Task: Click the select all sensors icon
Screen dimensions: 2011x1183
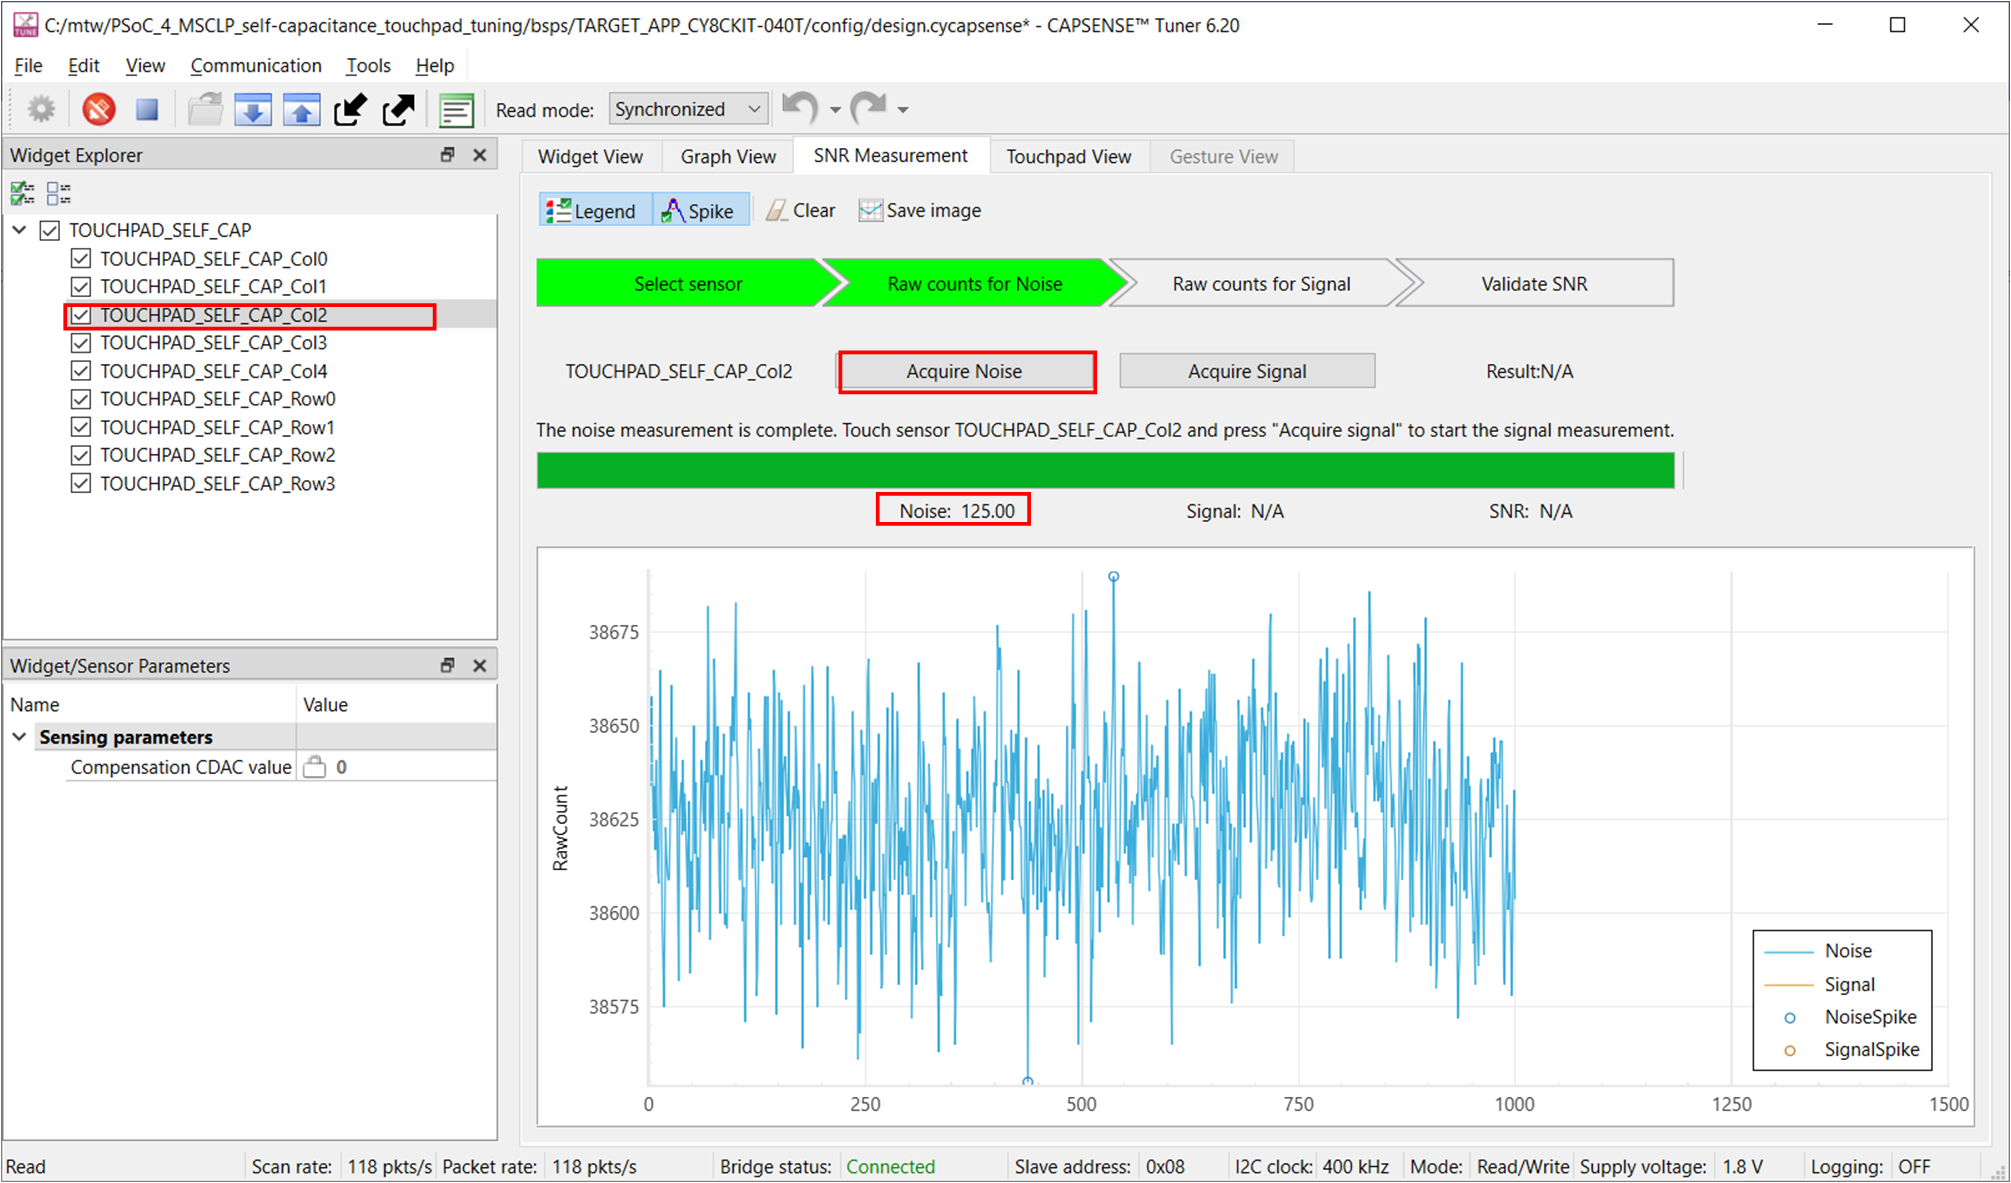Action: 22,193
